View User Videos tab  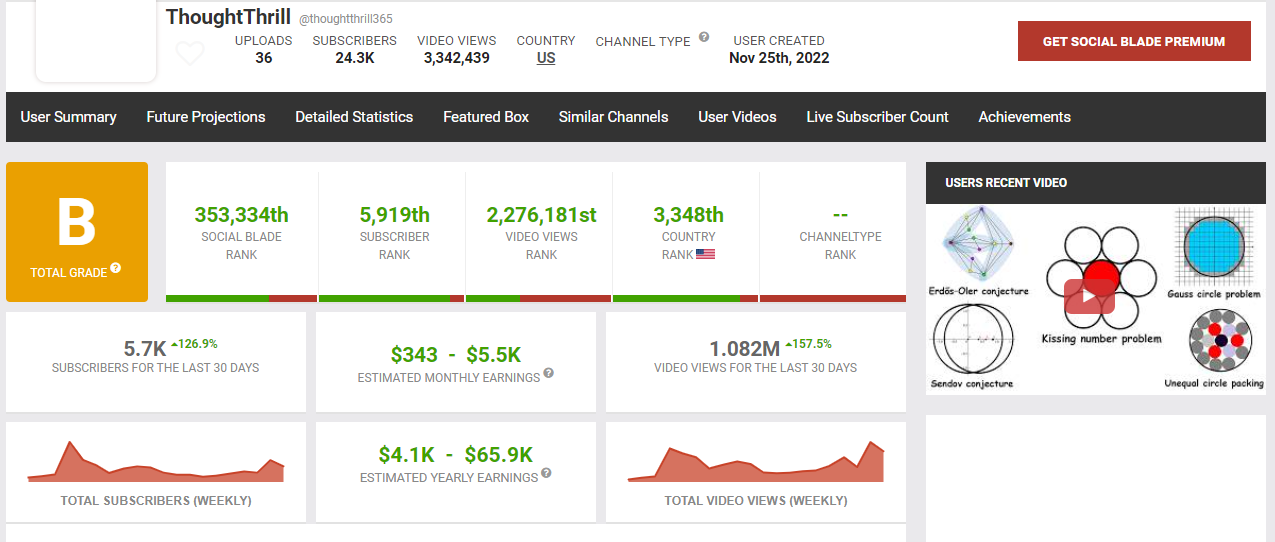(x=737, y=117)
